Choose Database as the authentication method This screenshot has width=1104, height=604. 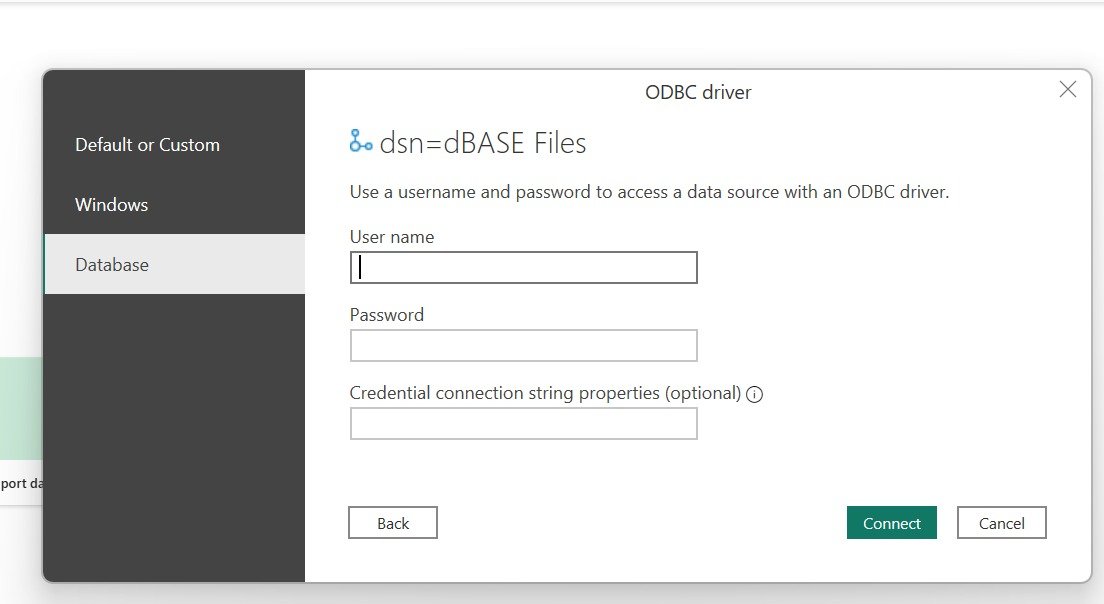coord(111,264)
